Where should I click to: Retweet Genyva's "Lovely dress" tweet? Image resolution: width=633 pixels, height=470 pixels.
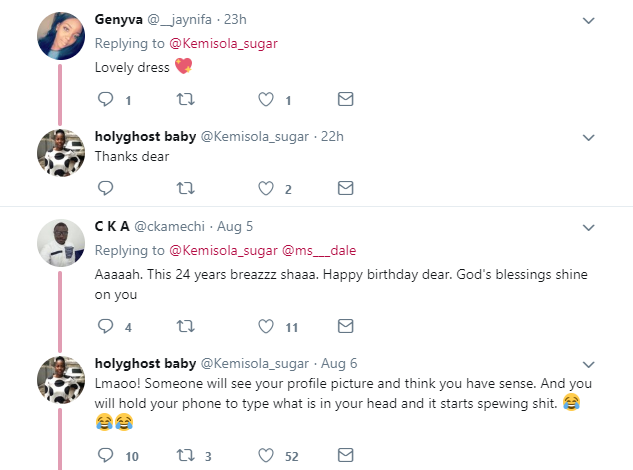pos(185,99)
